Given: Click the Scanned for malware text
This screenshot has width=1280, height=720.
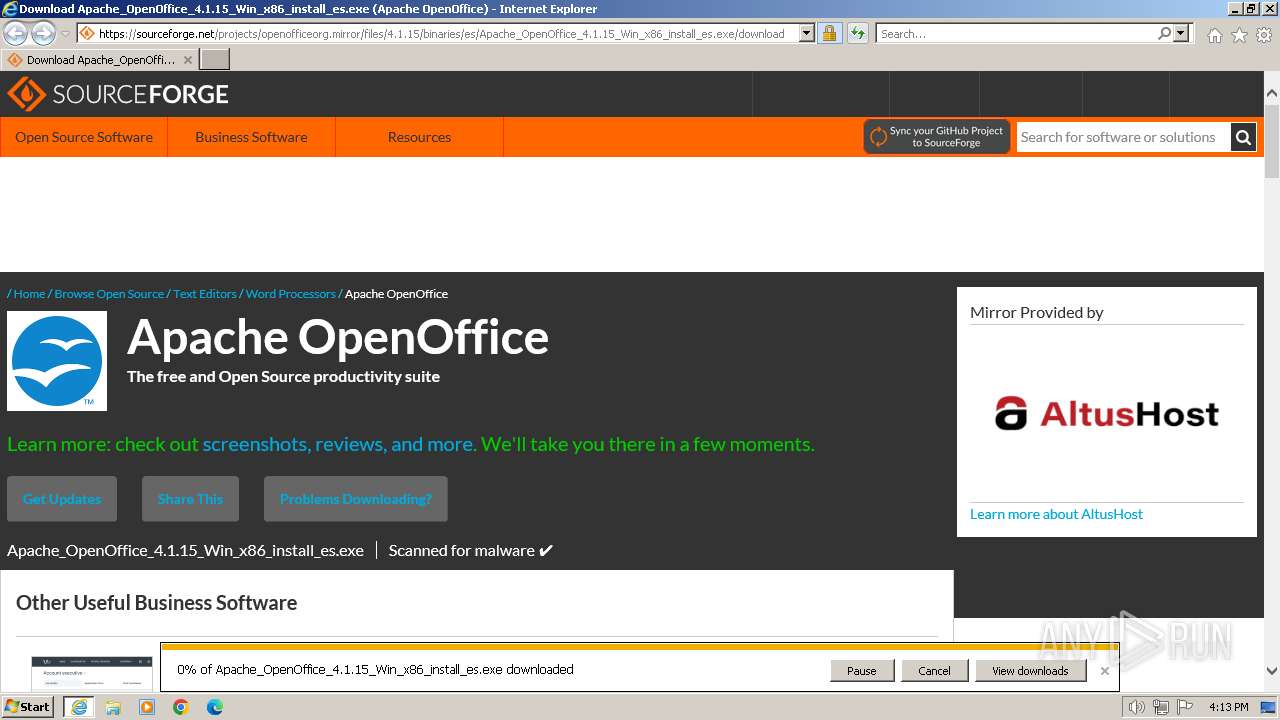Looking at the screenshot, I should tap(470, 550).
